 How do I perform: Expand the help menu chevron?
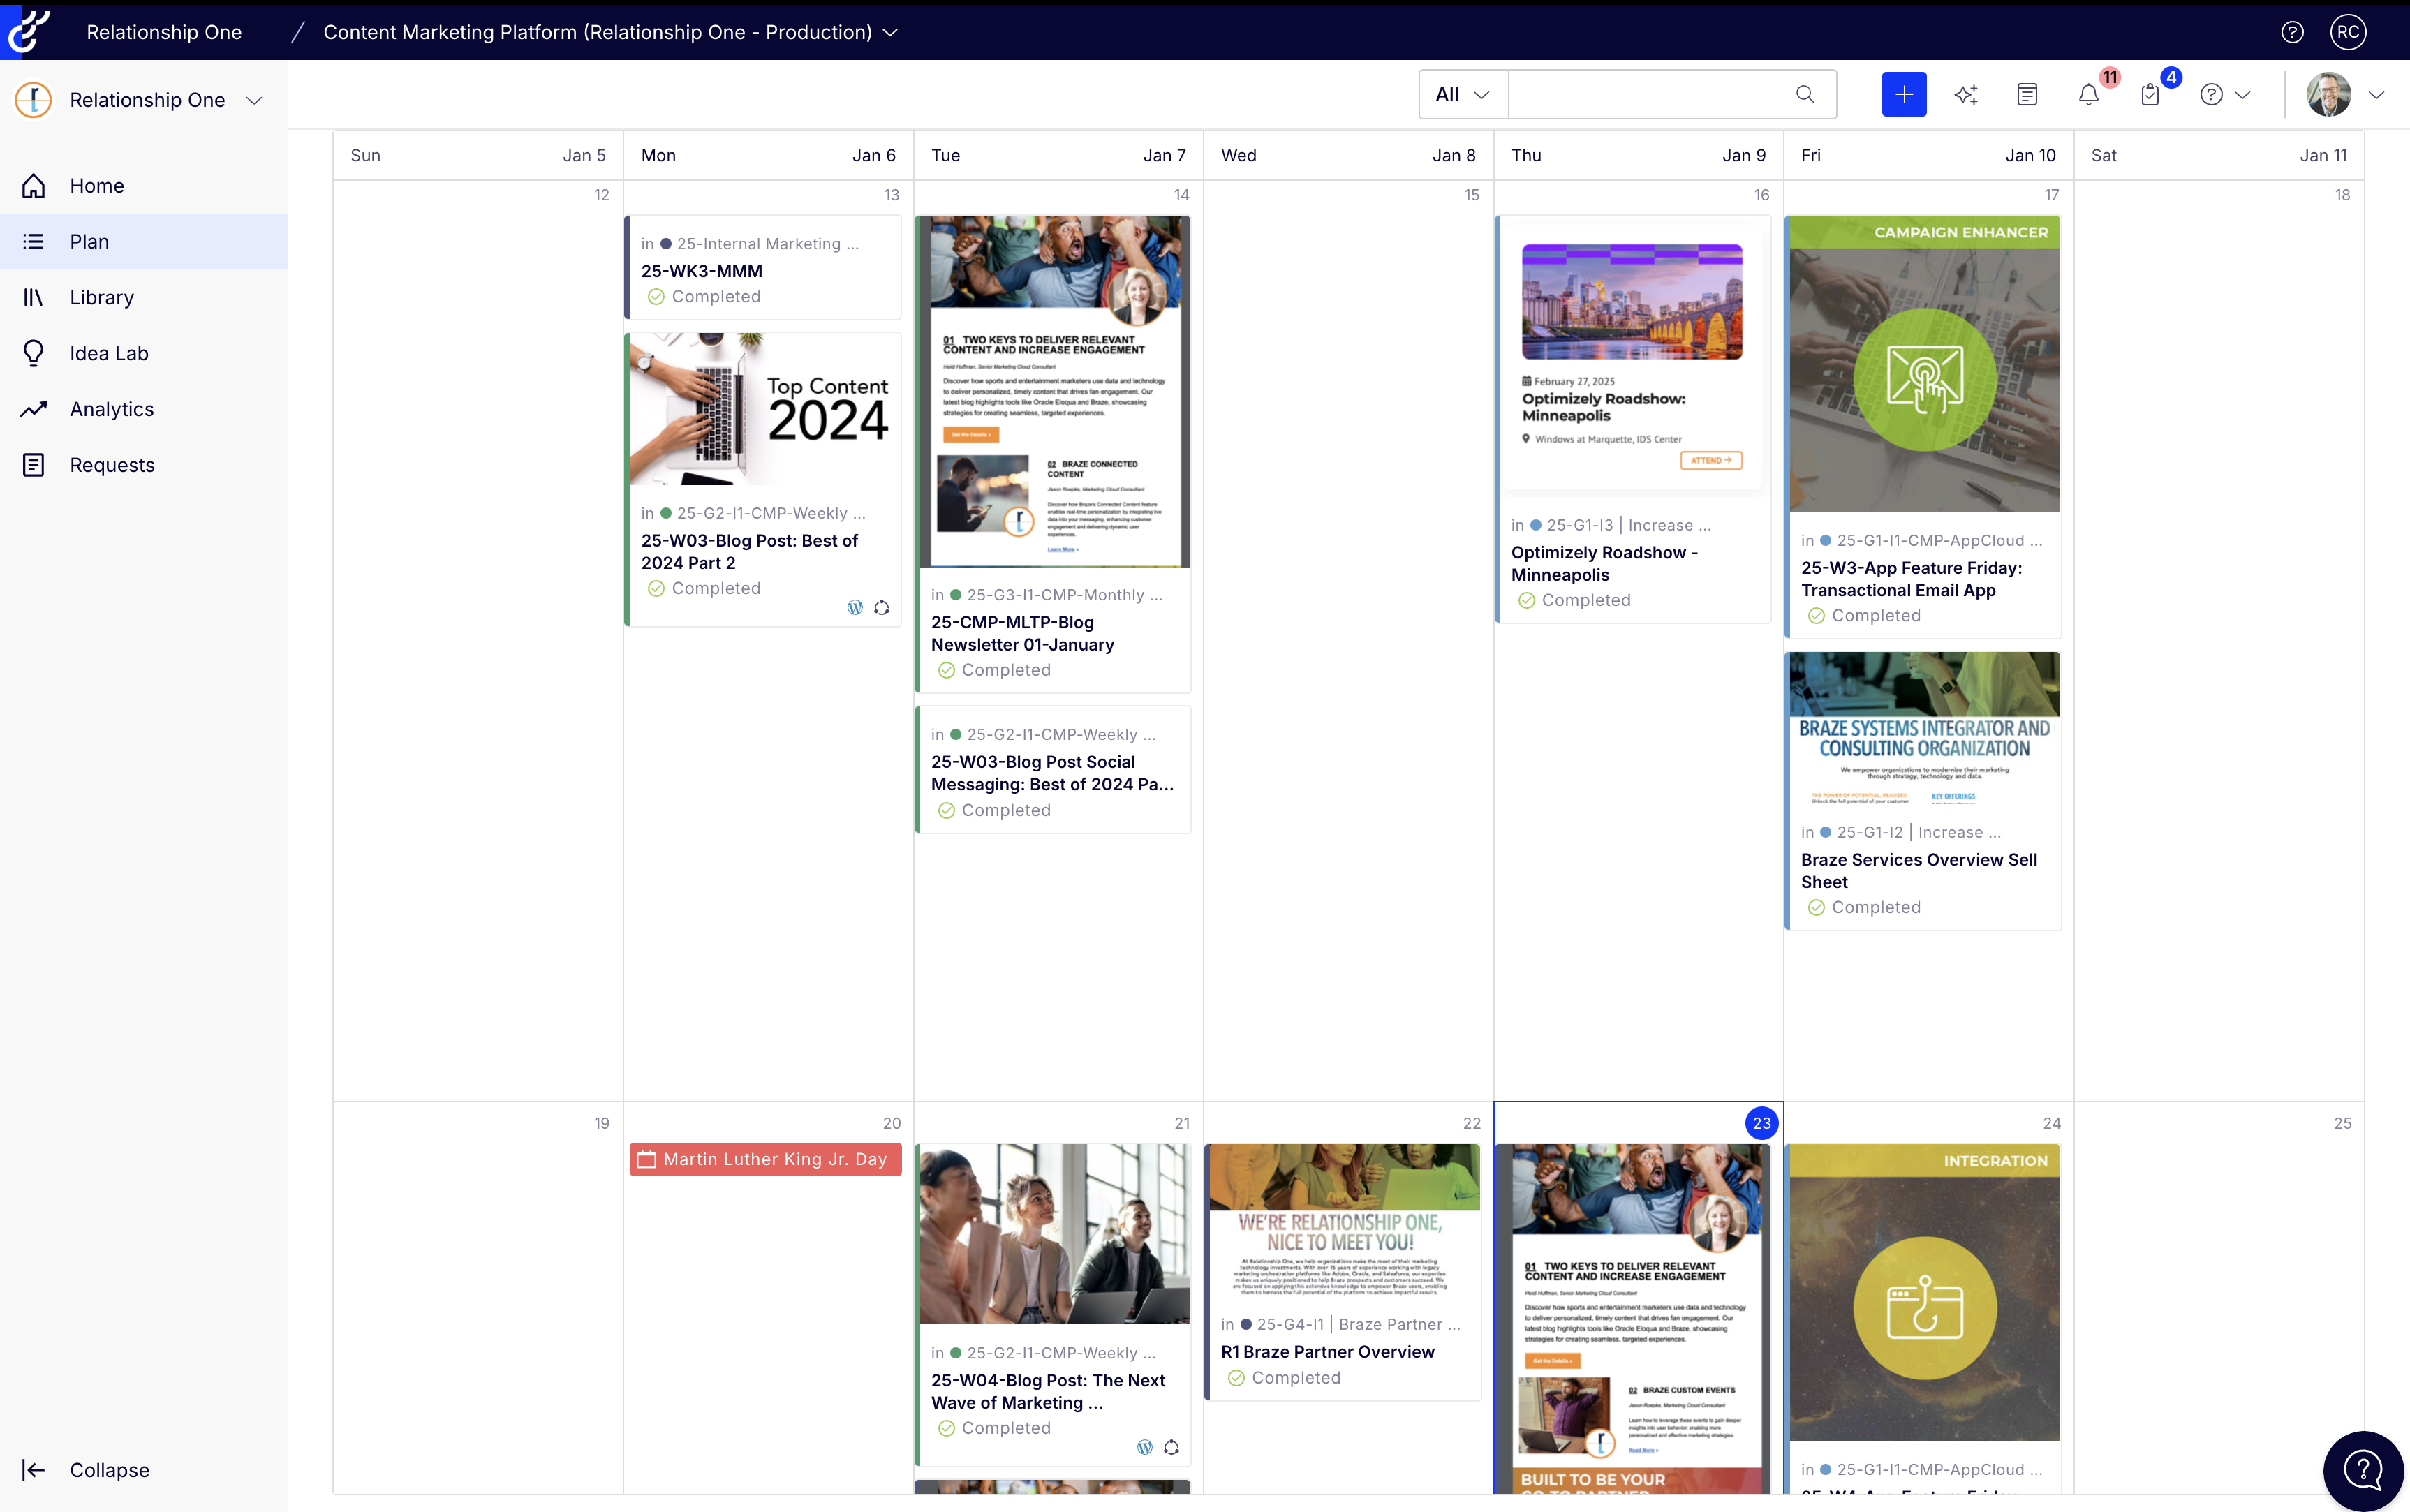pyautogui.click(x=2243, y=94)
